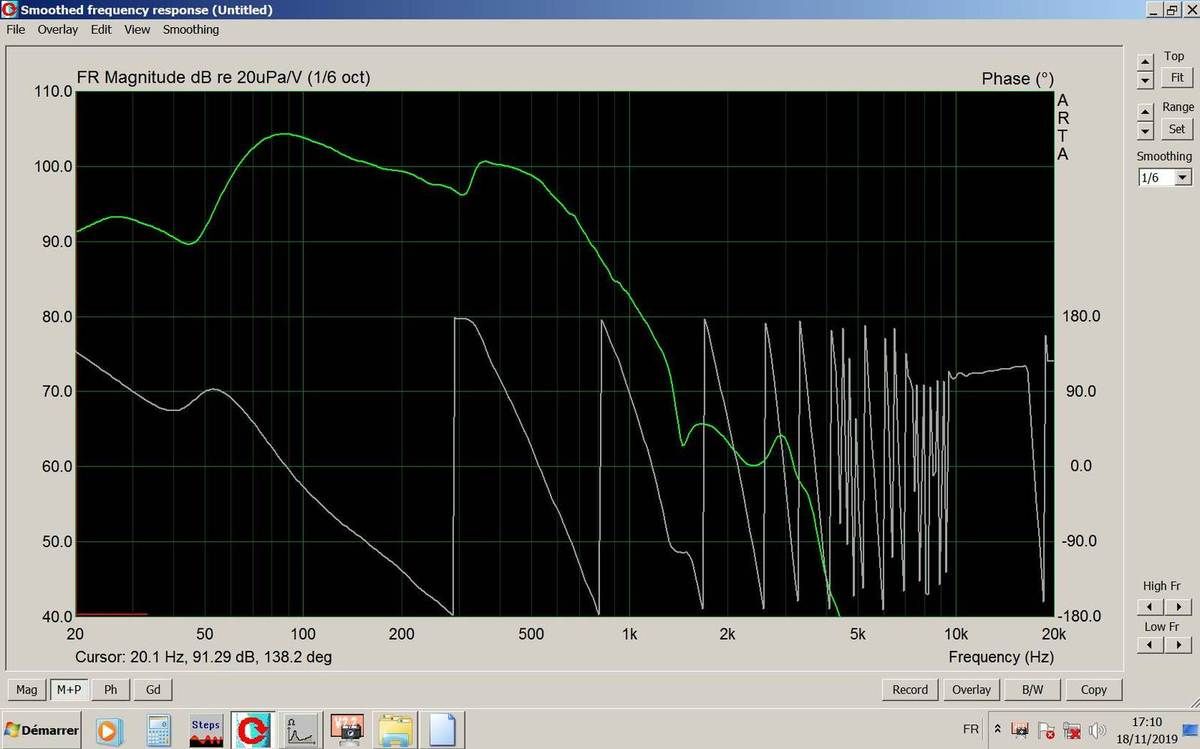Viewport: 1200px width, 749px height.
Task: Click the volume speaker tray icon
Action: pyautogui.click(x=1097, y=730)
